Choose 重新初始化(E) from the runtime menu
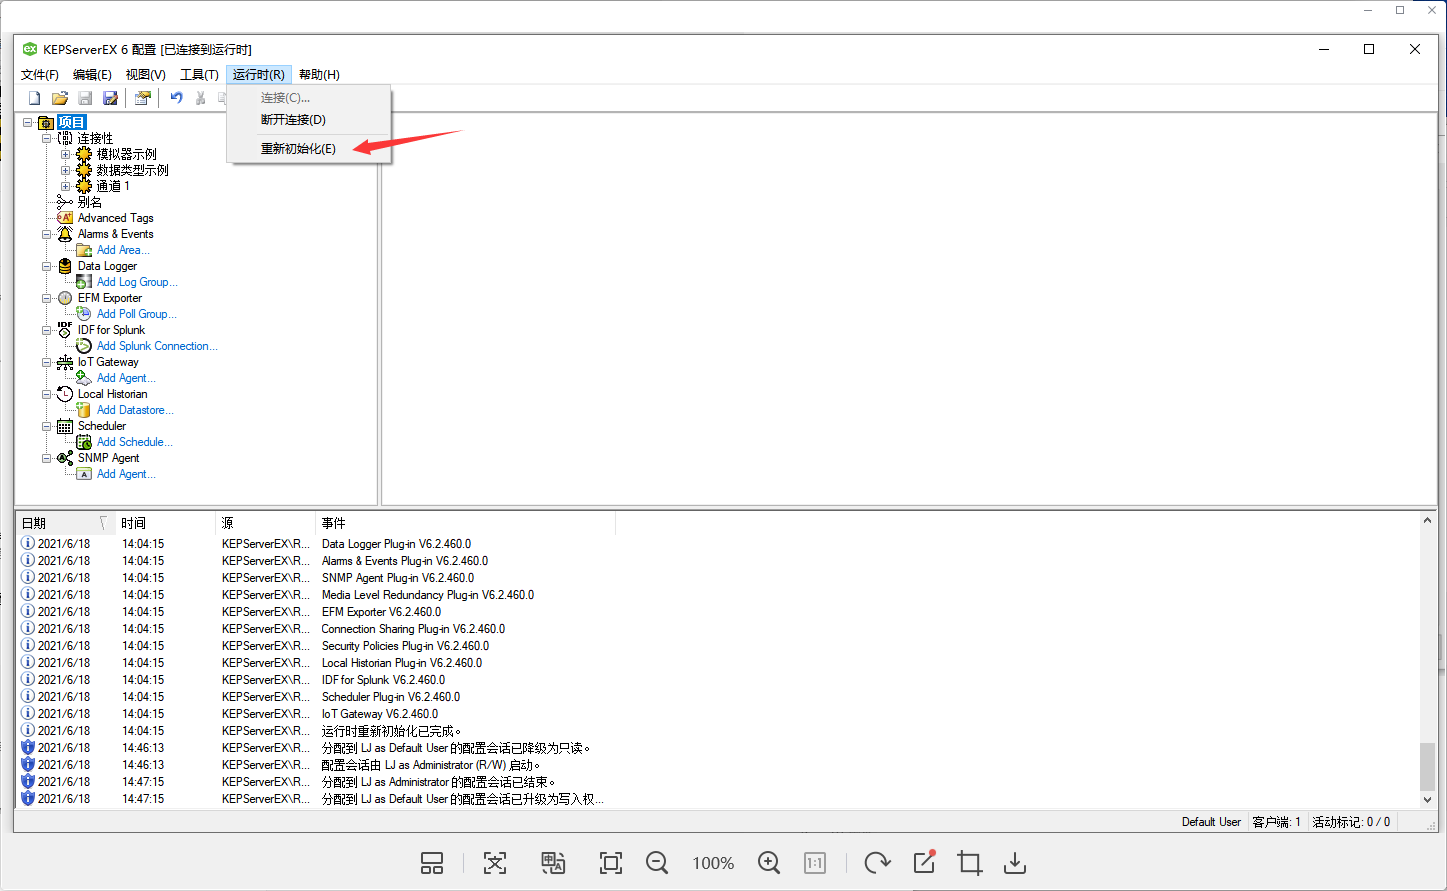The height and width of the screenshot is (891, 1447). 298,149
